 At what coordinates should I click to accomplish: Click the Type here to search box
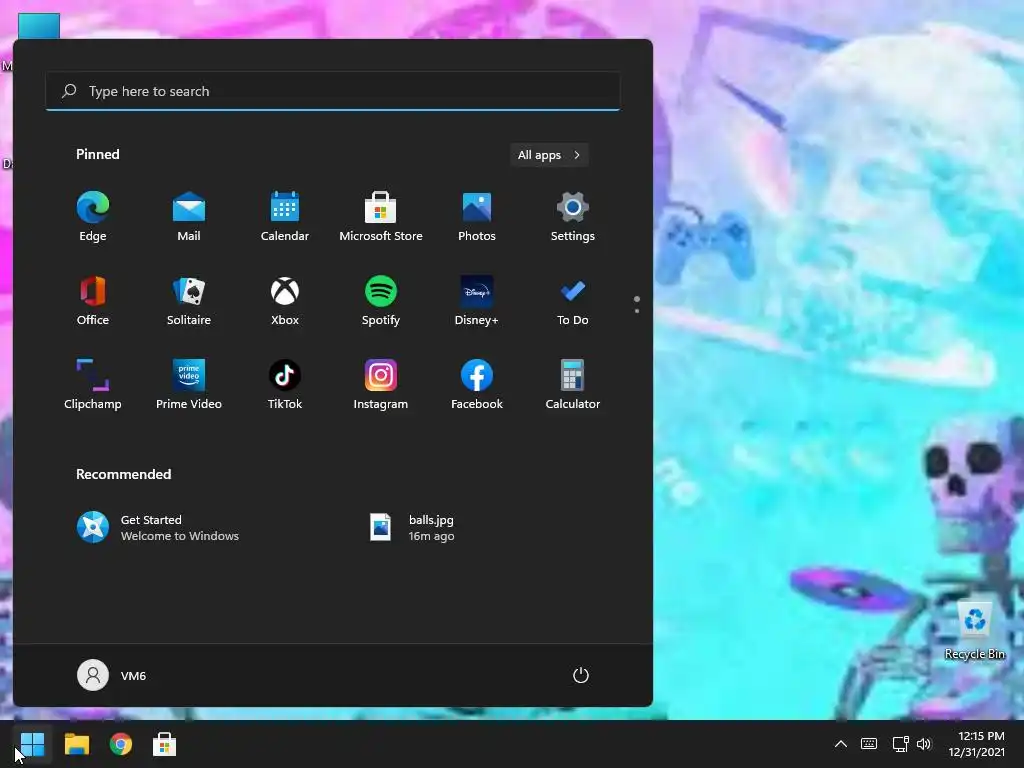(333, 91)
